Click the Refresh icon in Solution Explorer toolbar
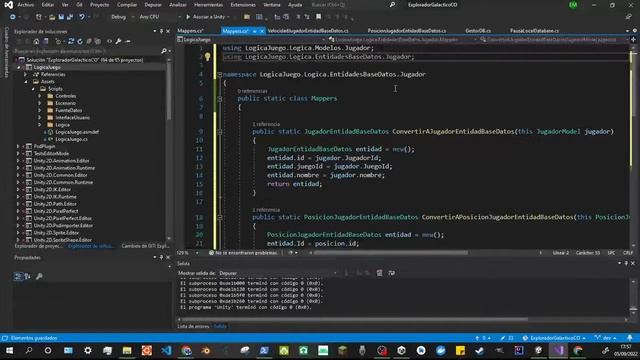The width and height of the screenshot is (640, 360). [x=80, y=41]
